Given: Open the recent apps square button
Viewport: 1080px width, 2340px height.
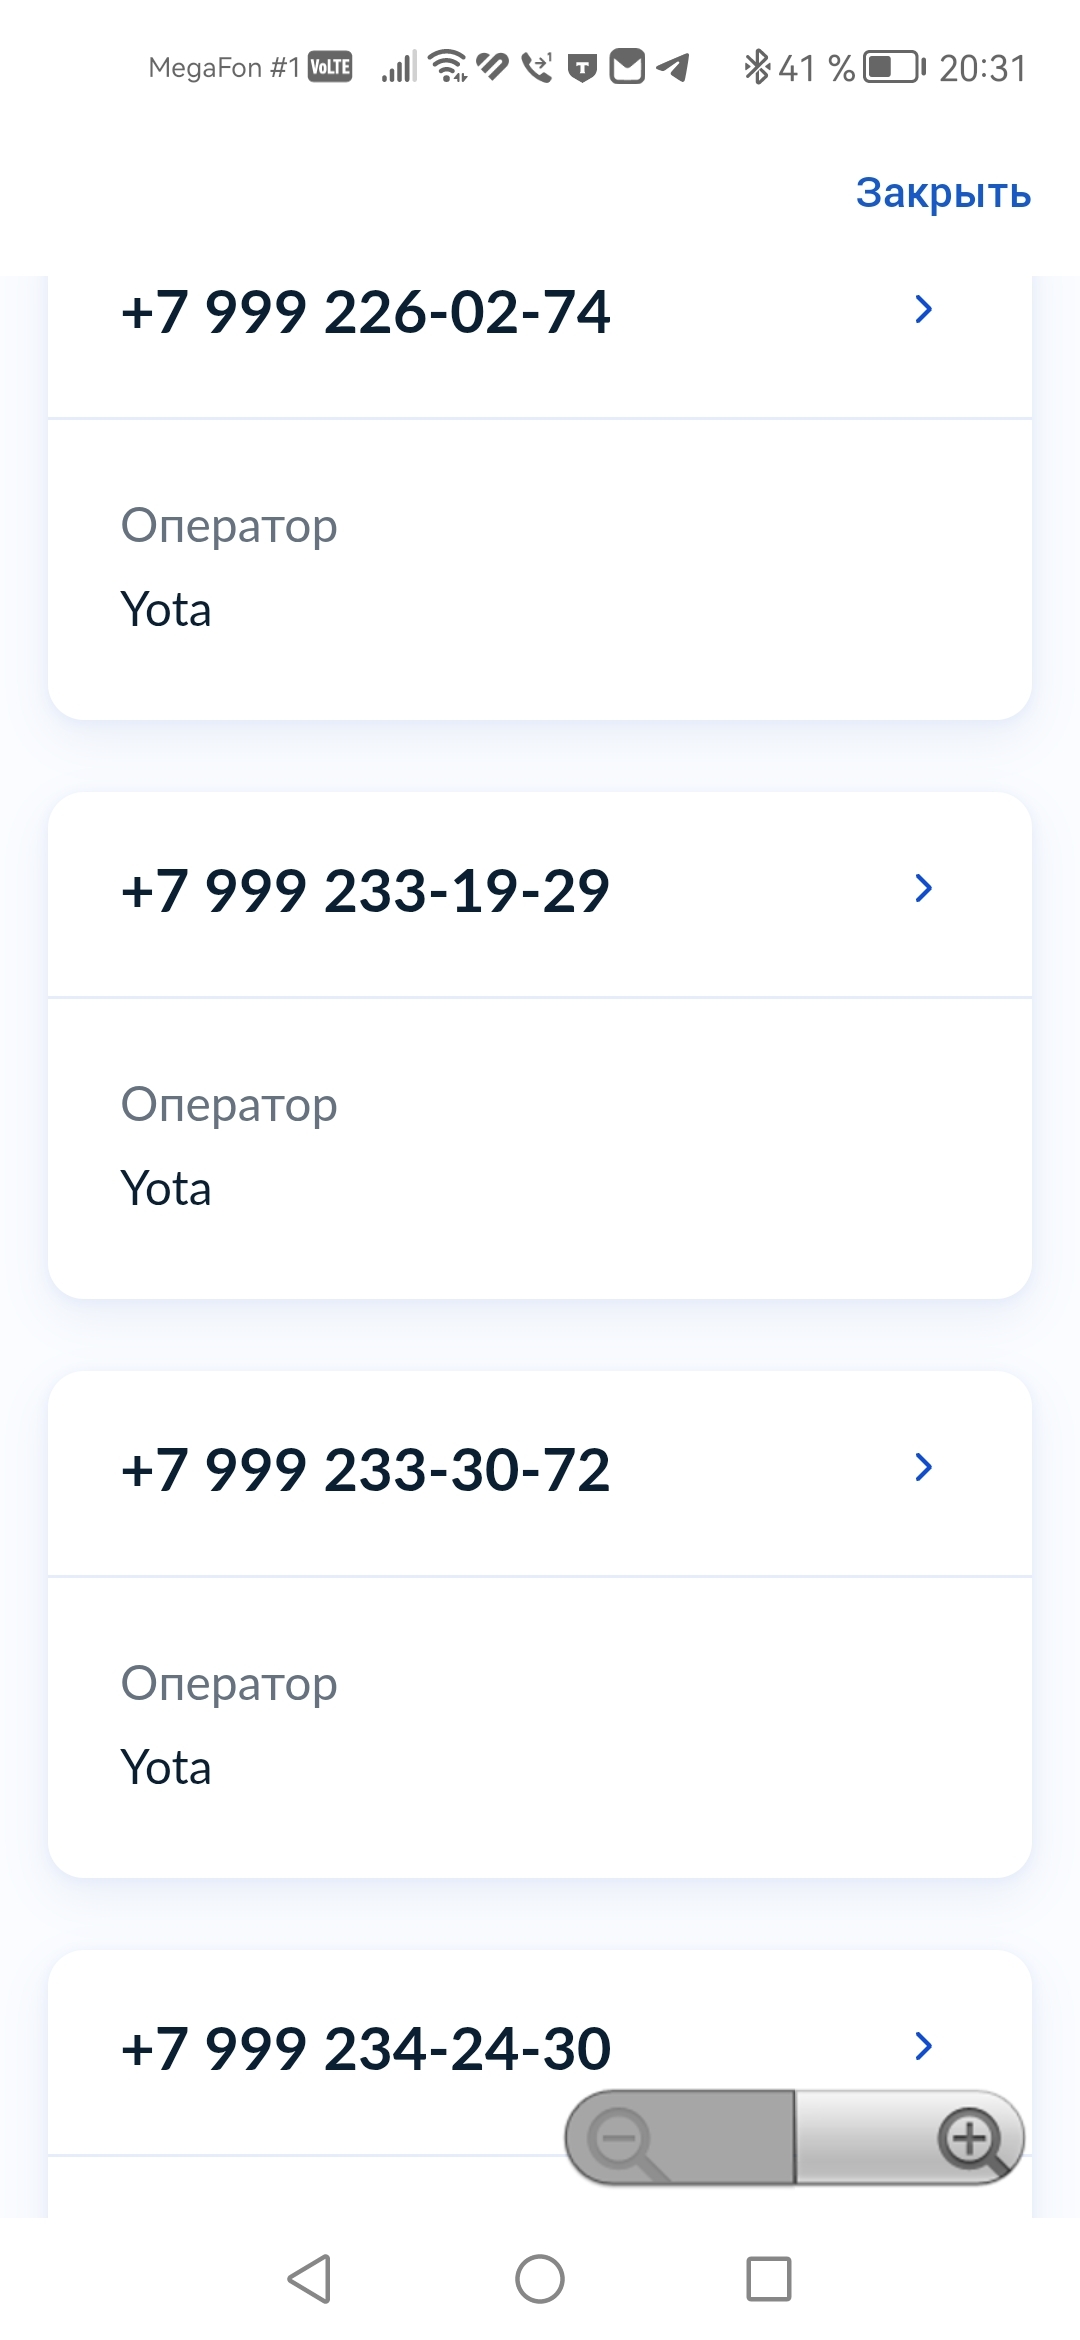Looking at the screenshot, I should [768, 2279].
